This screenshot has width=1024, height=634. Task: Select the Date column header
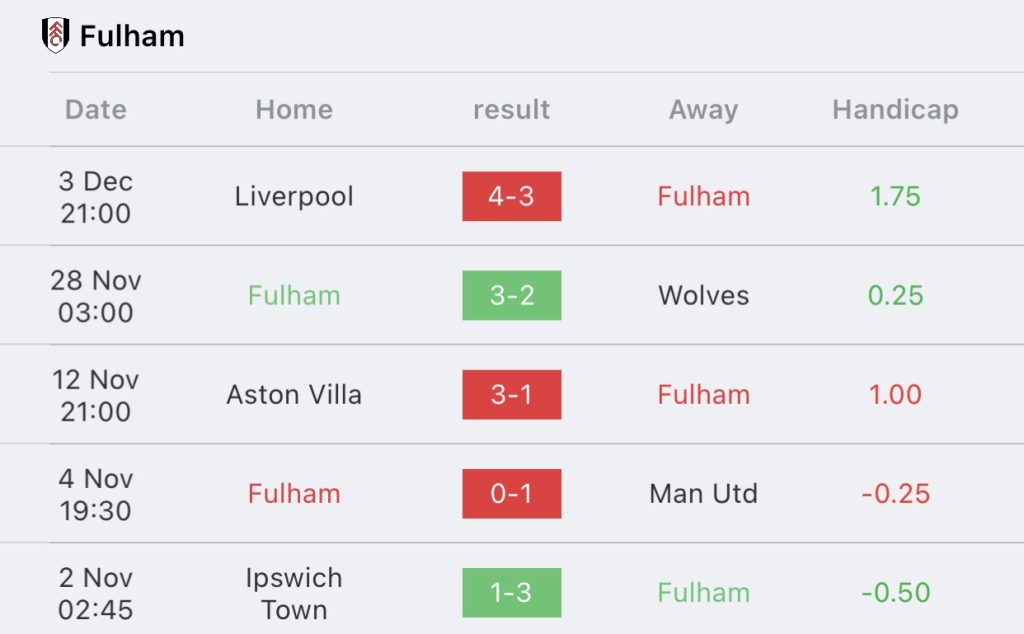tap(96, 110)
